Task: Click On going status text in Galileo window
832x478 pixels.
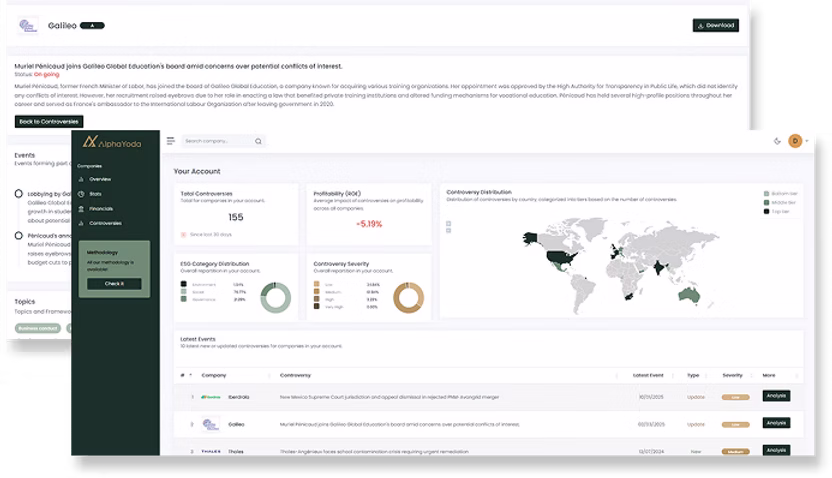Action: tap(47, 74)
